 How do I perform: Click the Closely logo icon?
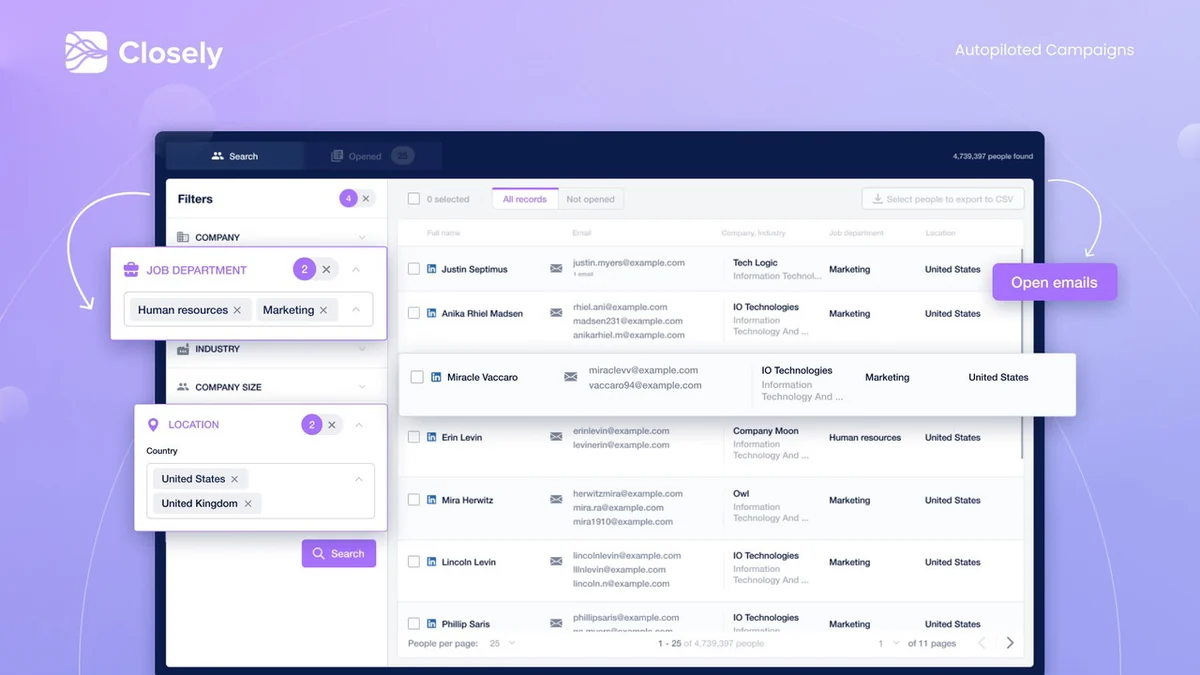click(86, 53)
